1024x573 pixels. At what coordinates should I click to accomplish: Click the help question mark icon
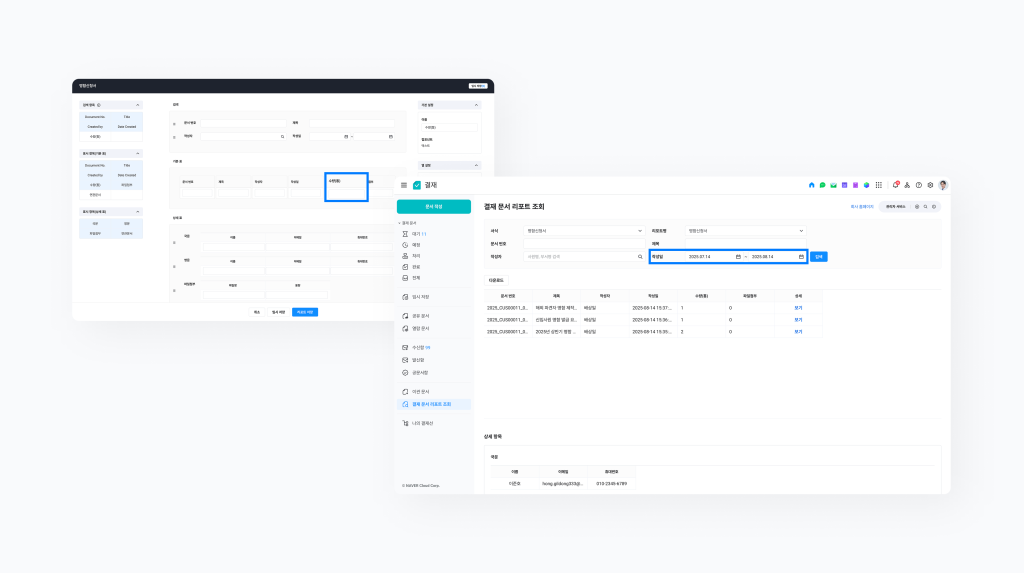918,185
